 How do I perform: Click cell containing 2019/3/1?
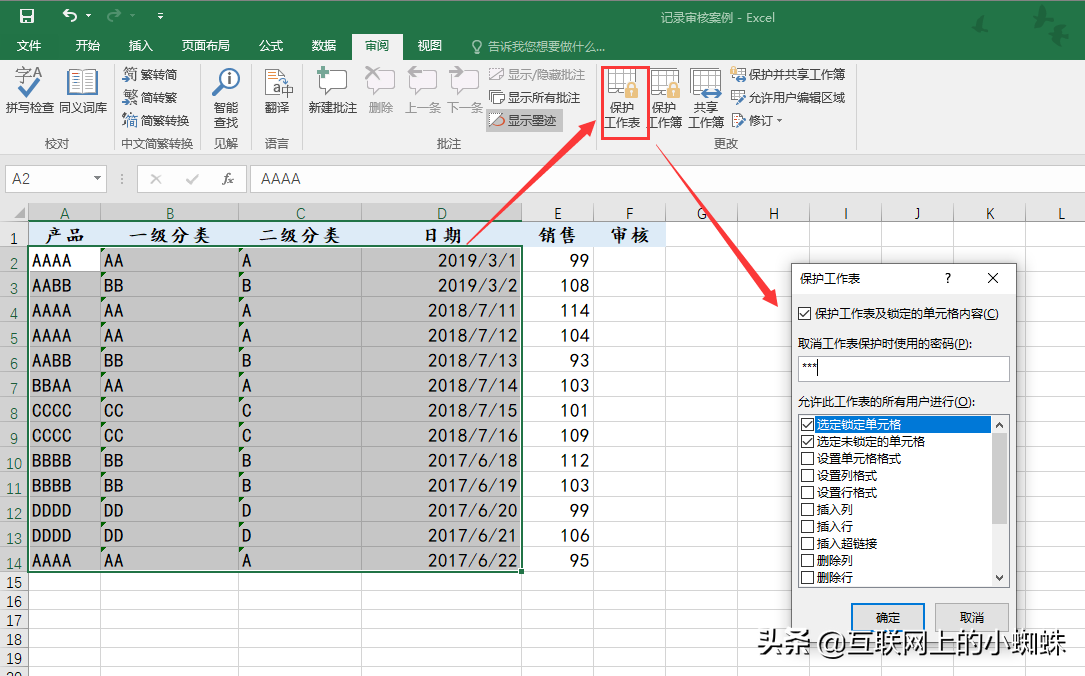point(441,260)
